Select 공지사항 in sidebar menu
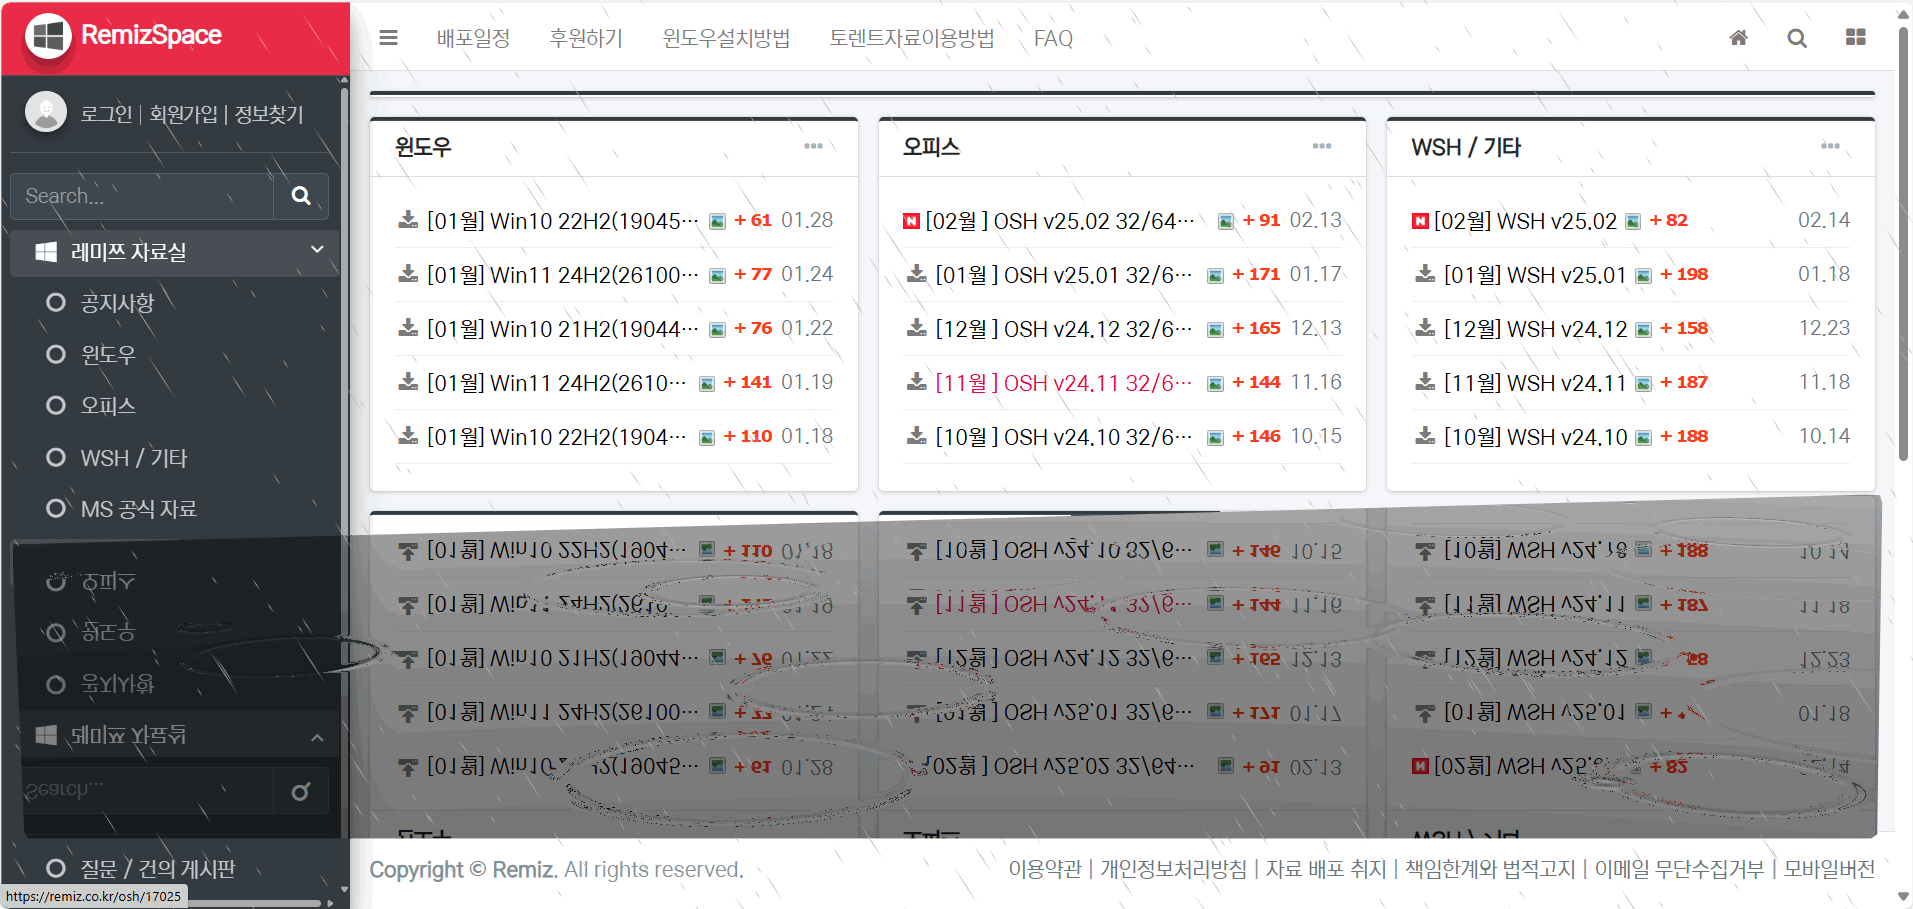Screen dimensions: 1913x909 118,303
